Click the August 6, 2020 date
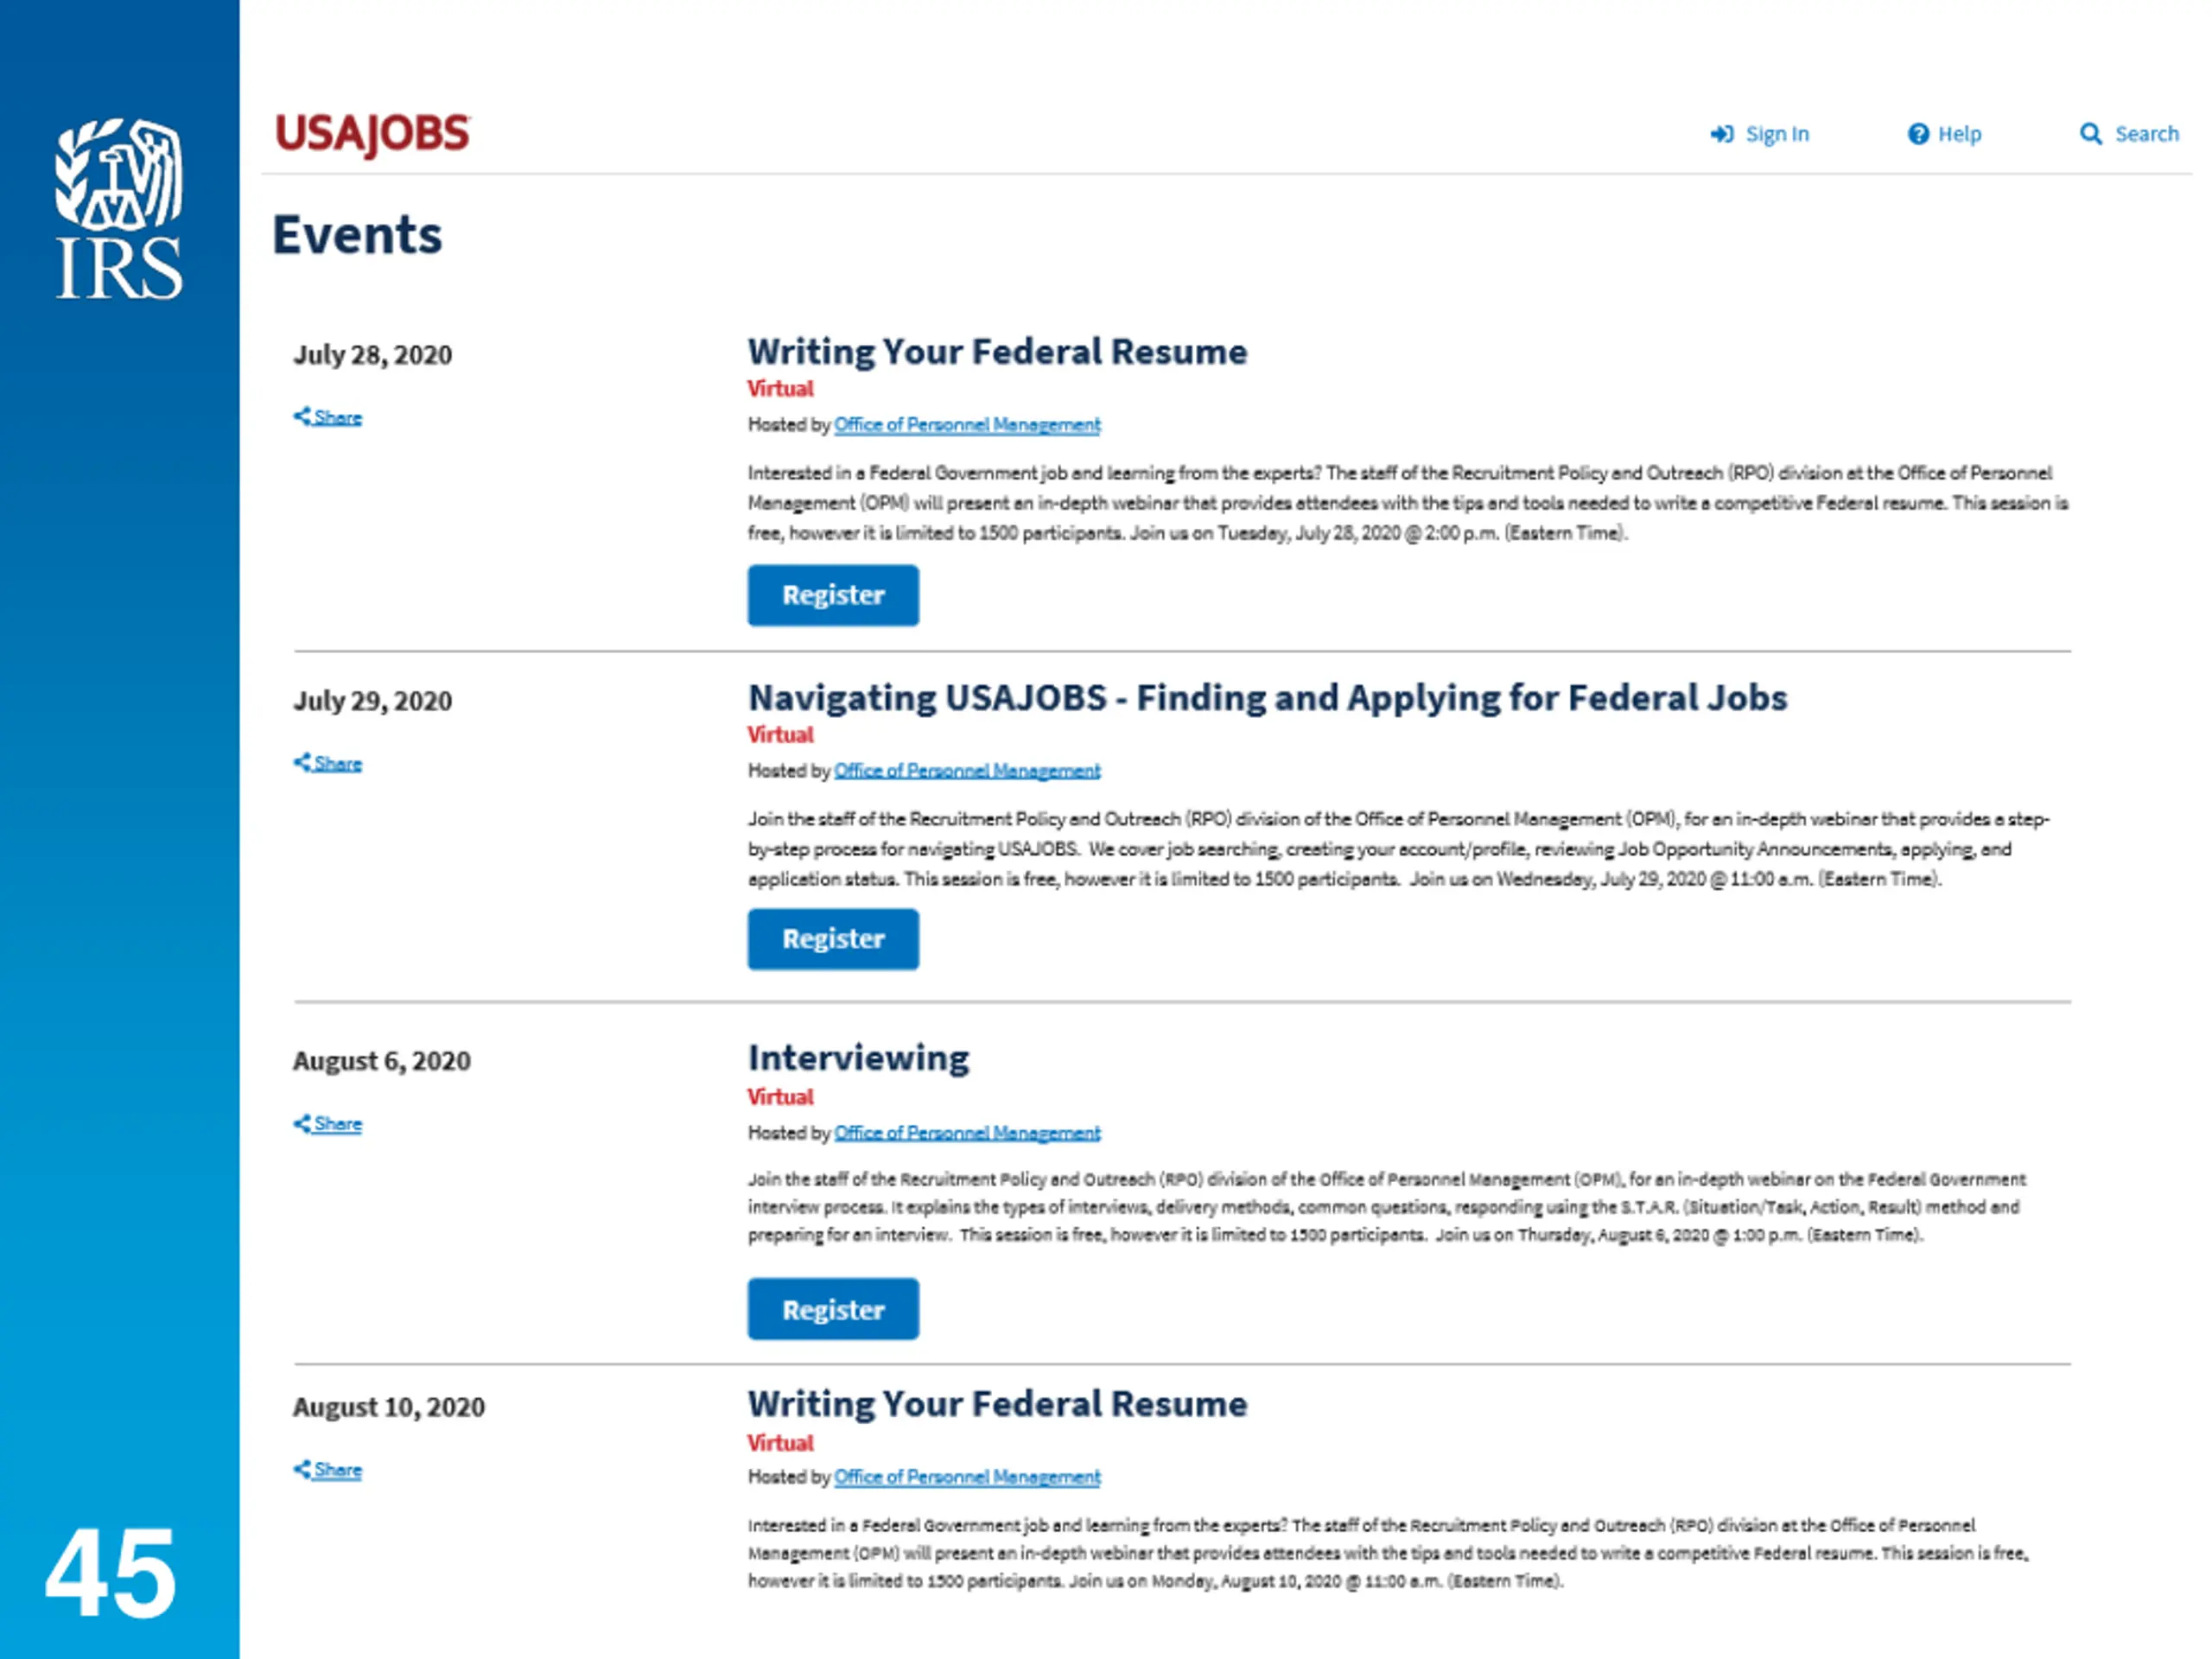Image resolution: width=2212 pixels, height=1659 pixels. click(x=381, y=1061)
